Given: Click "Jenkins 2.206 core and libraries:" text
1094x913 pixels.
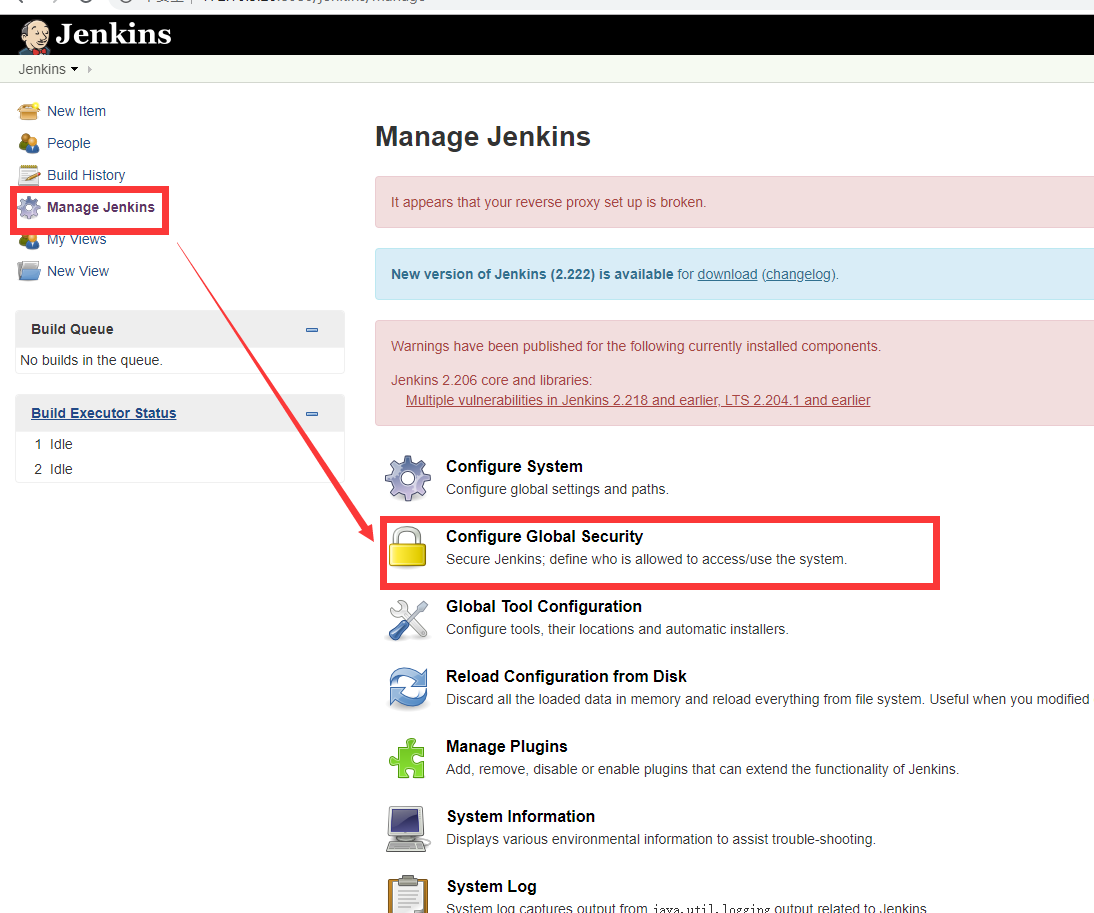Looking at the screenshot, I should click(491, 380).
